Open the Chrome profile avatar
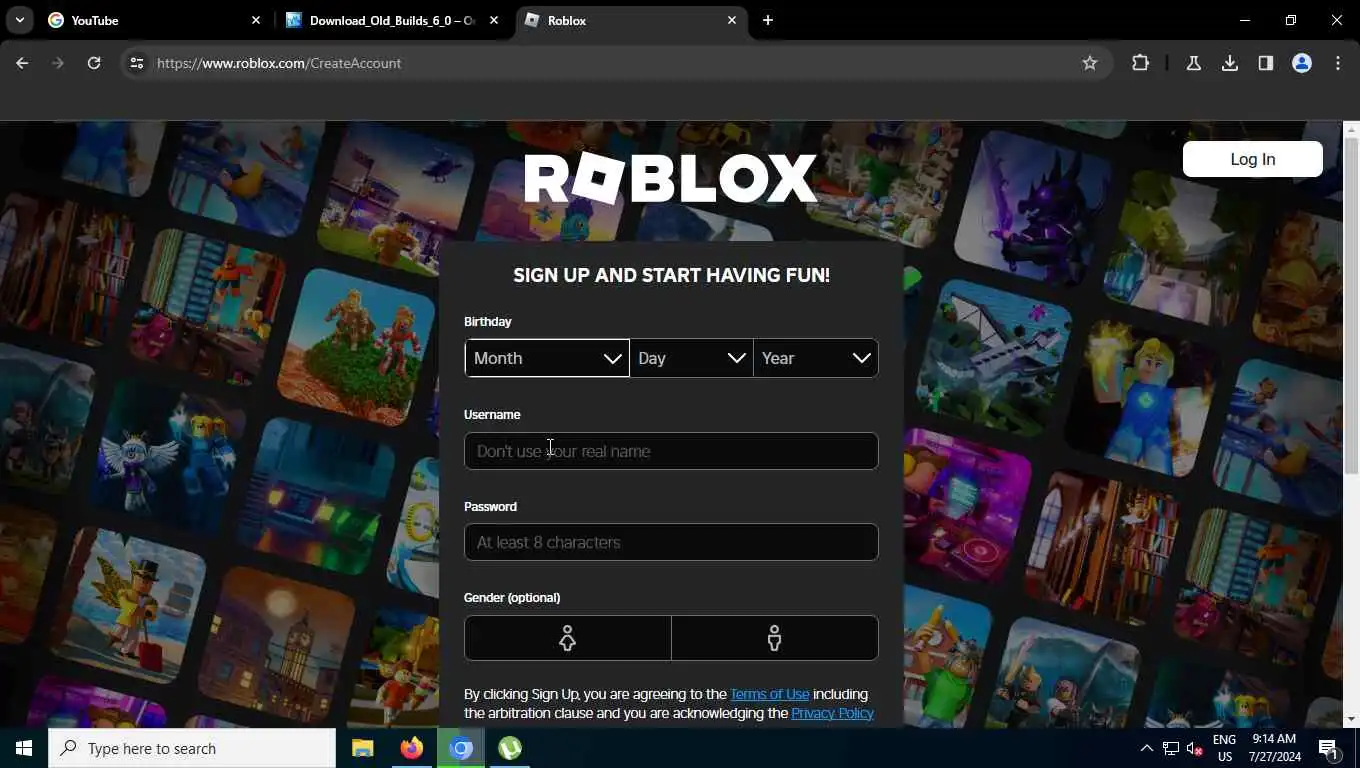Screen dimensions: 1360x768 [1301, 63]
